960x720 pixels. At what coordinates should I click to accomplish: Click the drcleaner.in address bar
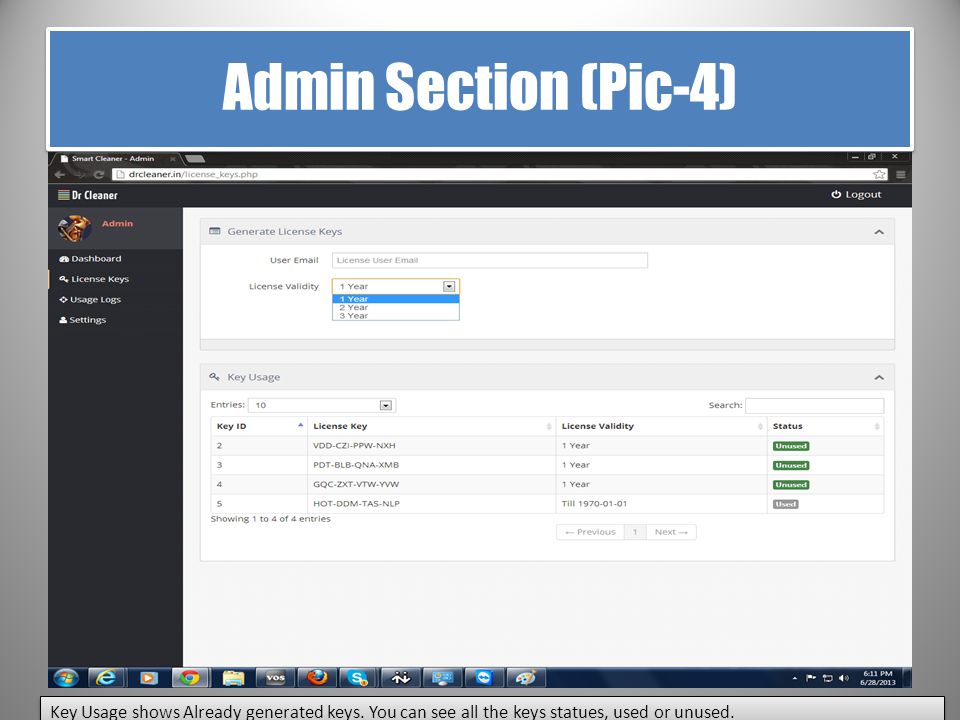click(499, 174)
